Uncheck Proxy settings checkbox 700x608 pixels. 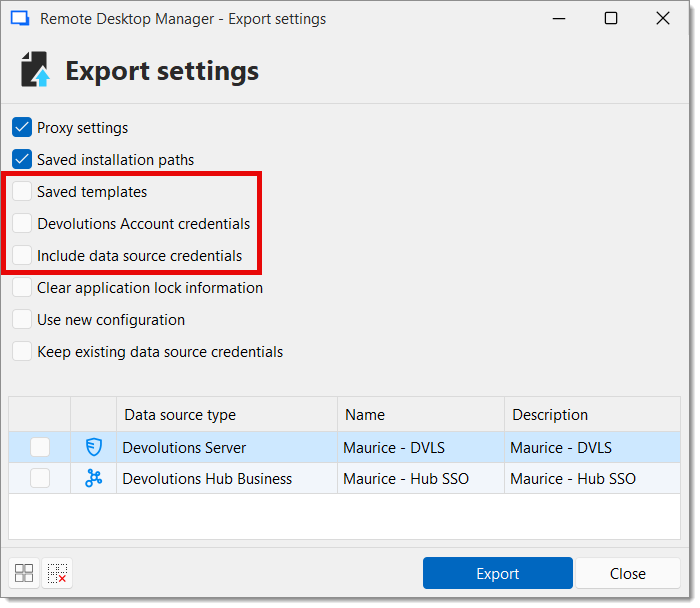click(x=22, y=128)
